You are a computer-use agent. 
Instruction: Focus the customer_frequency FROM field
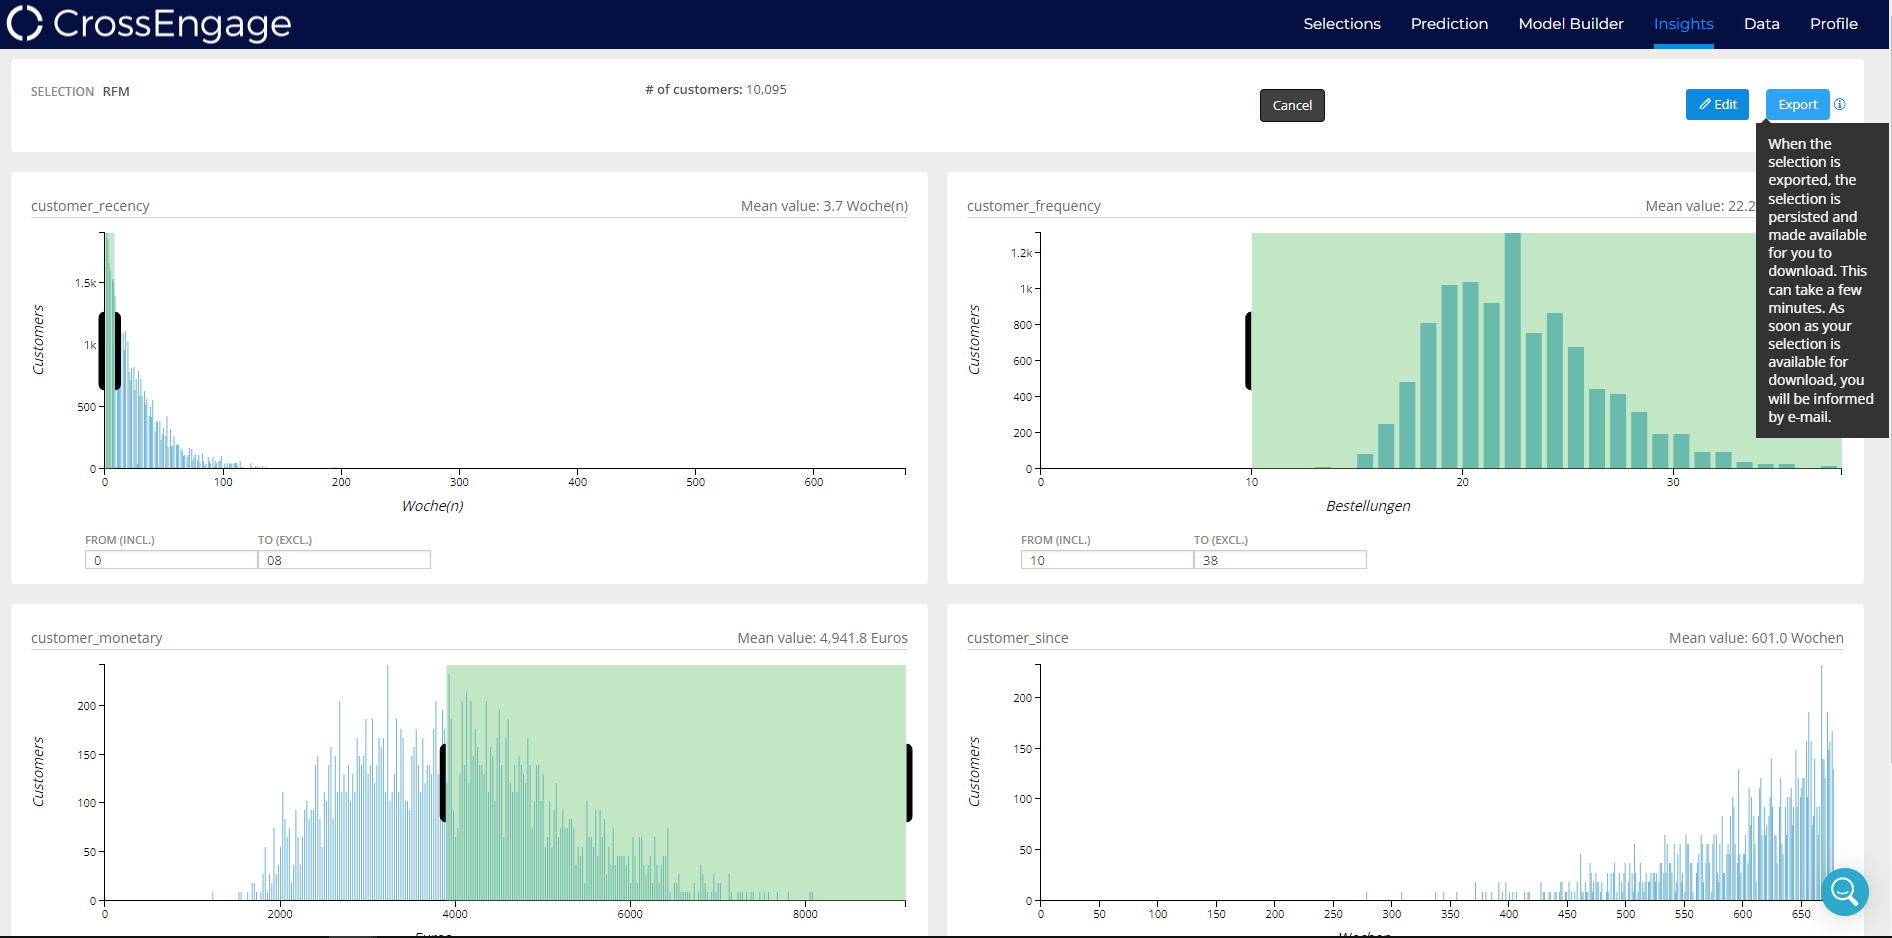pyautogui.click(x=1107, y=560)
